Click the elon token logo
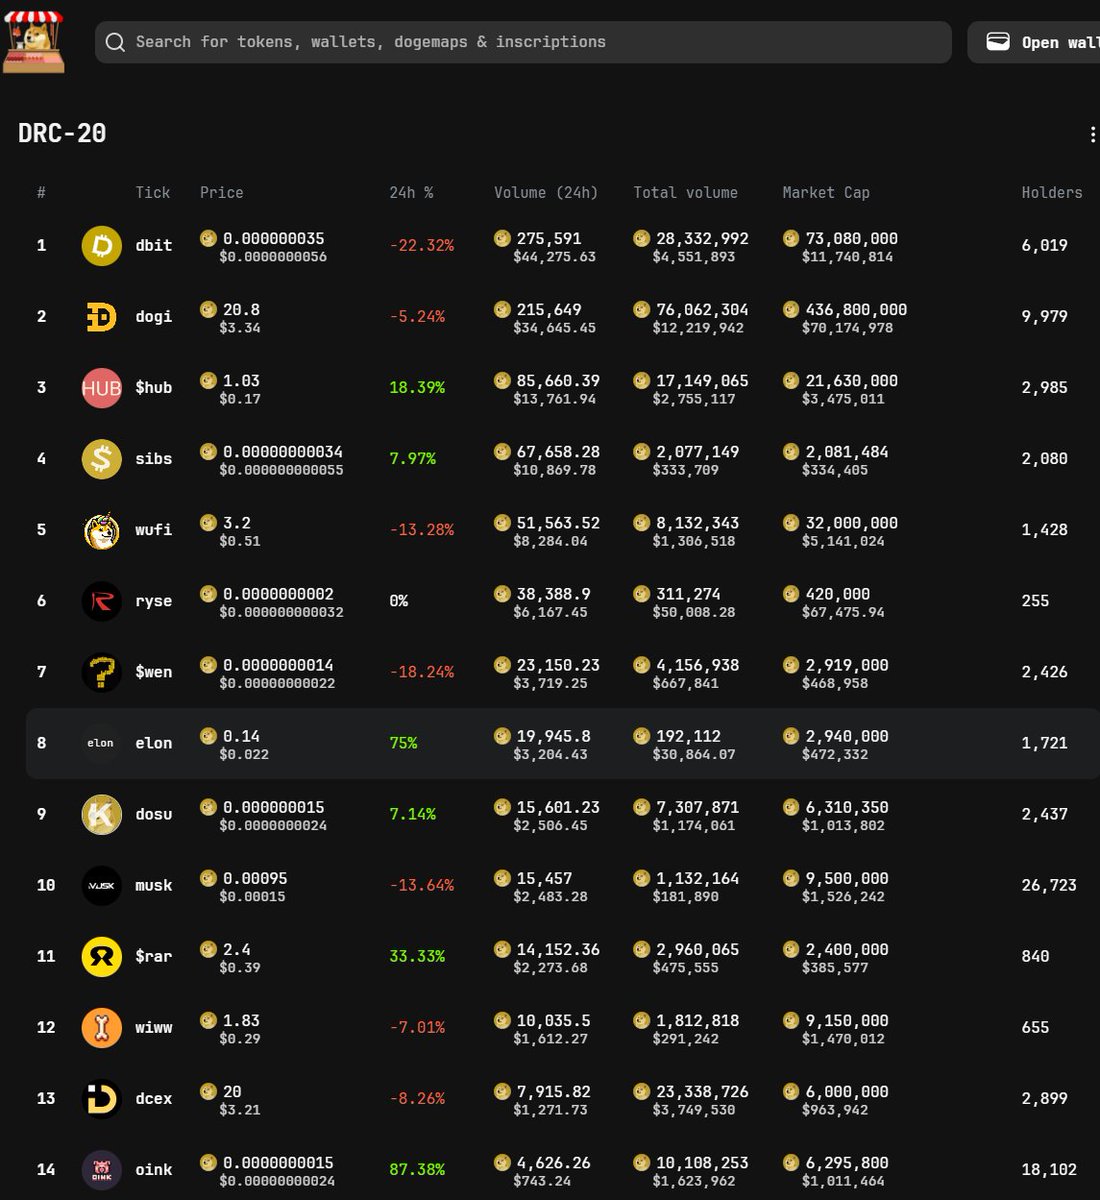The height and width of the screenshot is (1200, 1100). coord(101,743)
